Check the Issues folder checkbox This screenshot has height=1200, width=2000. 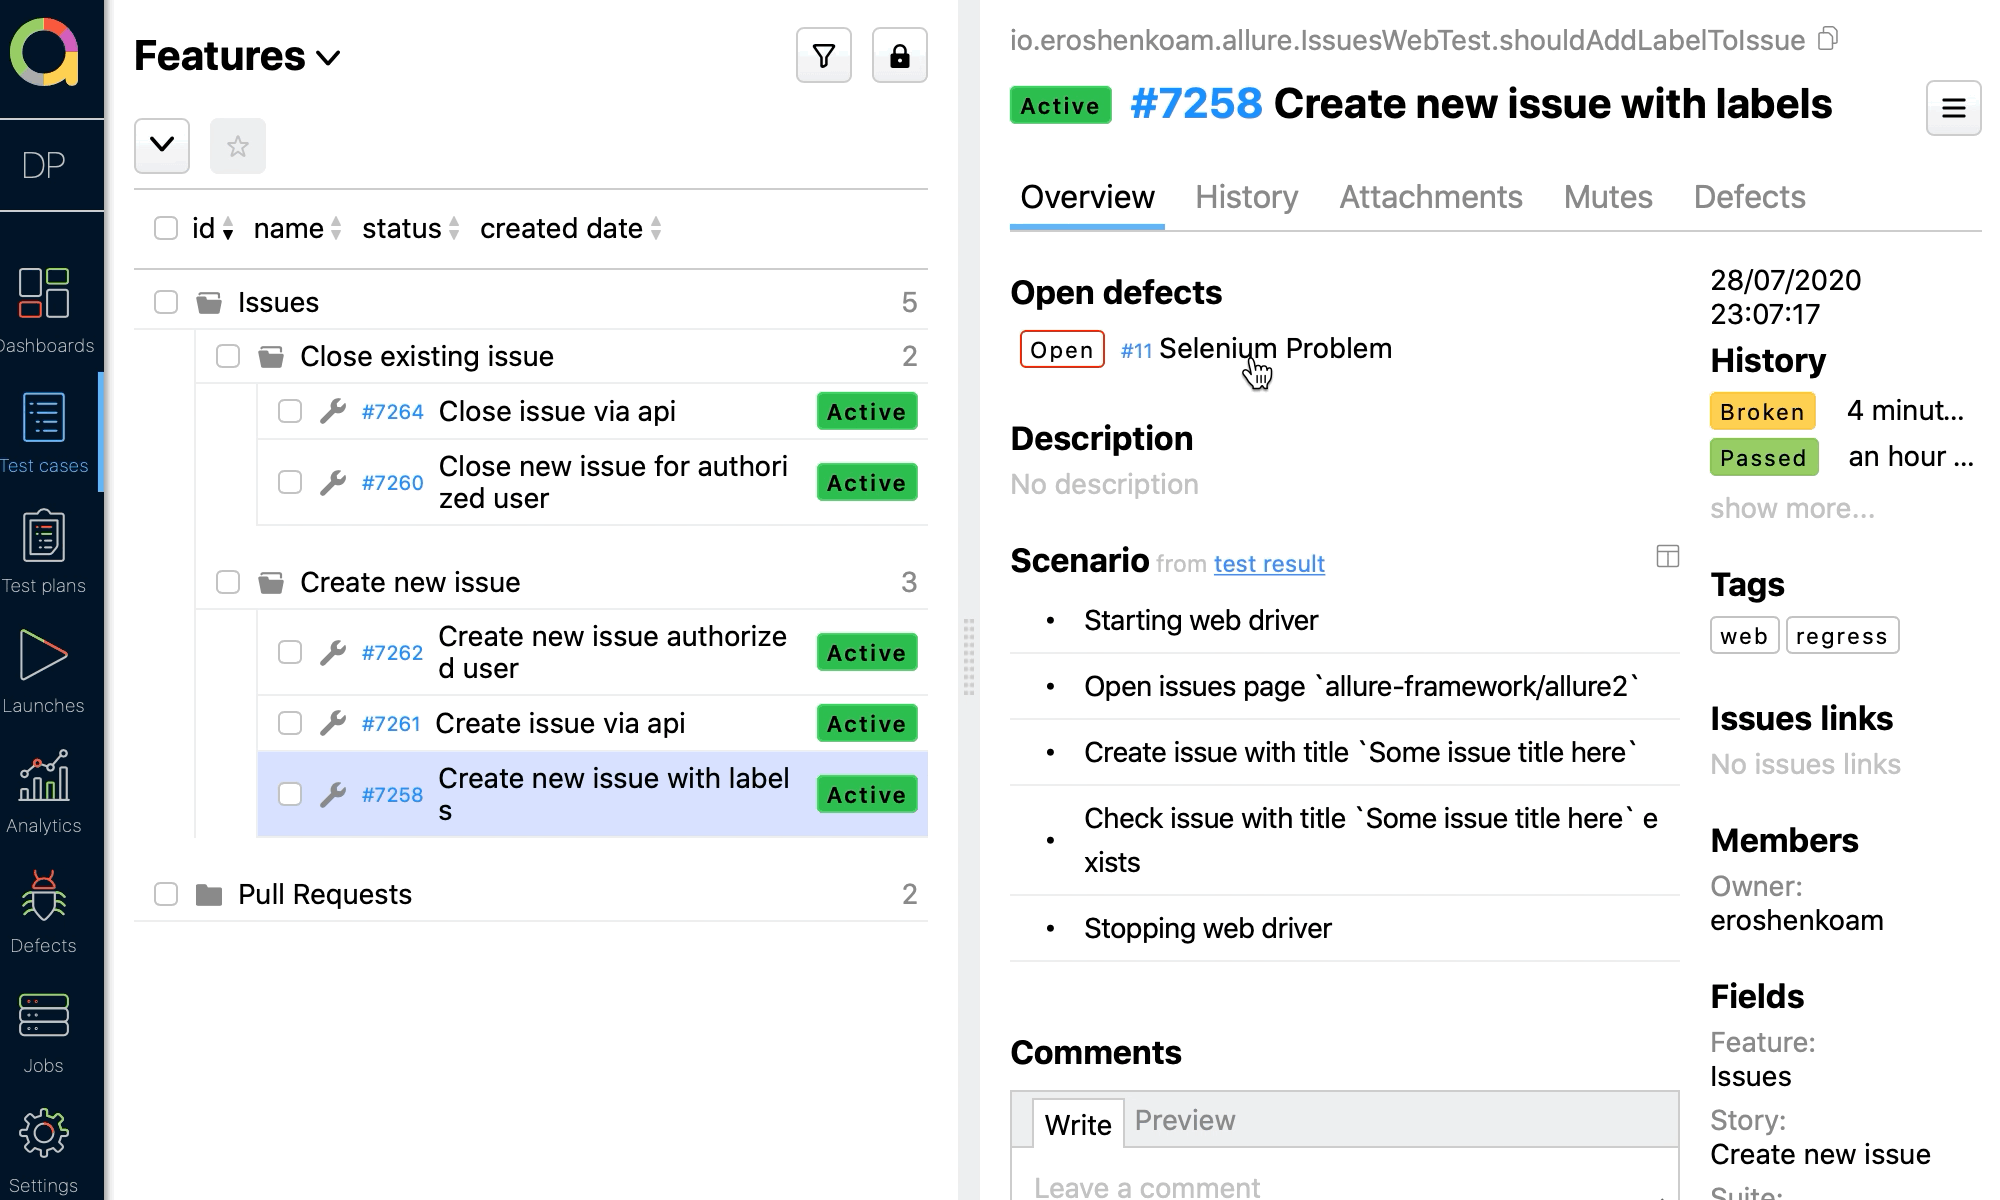(x=166, y=302)
